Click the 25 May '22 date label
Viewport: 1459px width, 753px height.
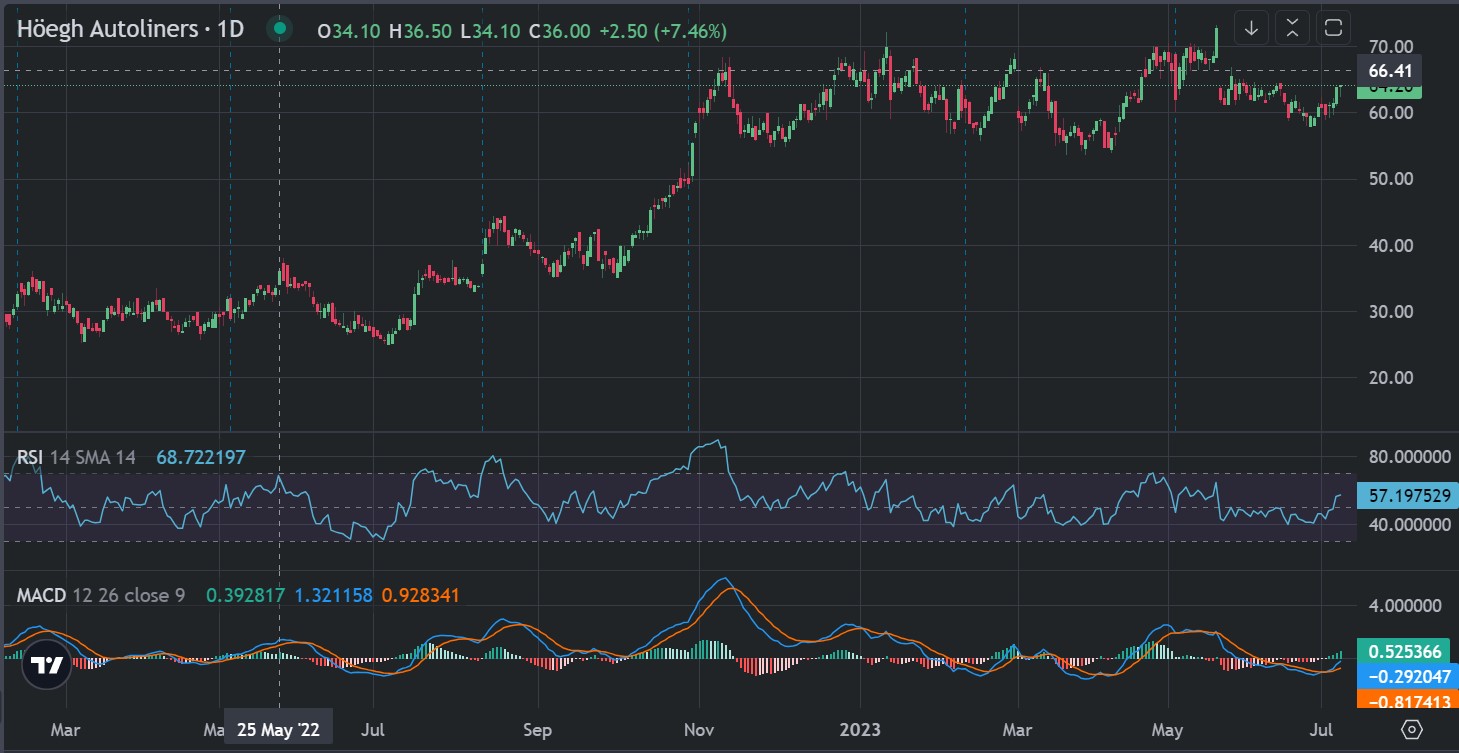[x=278, y=729]
